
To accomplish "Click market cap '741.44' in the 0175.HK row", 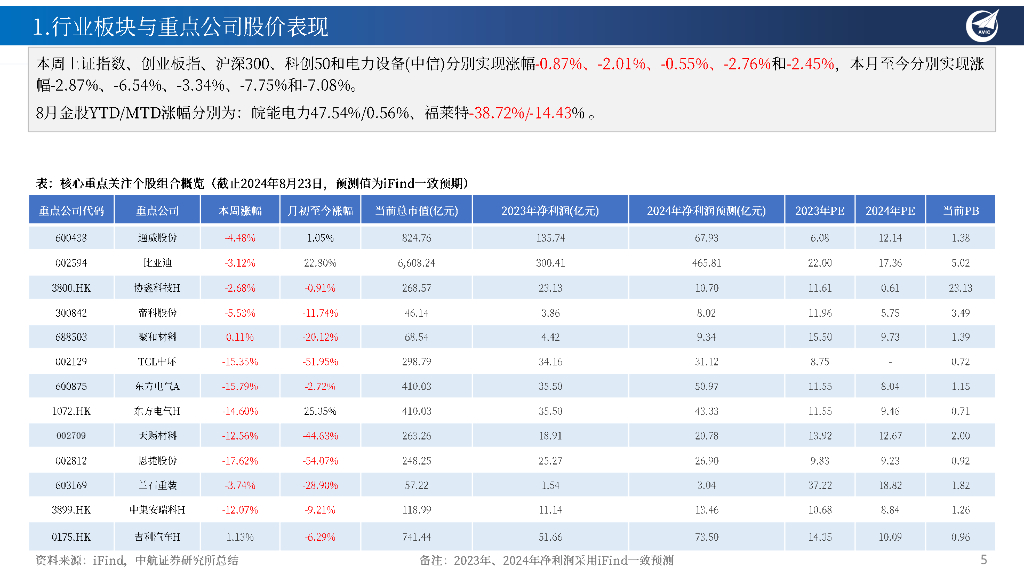I will (x=417, y=537).
